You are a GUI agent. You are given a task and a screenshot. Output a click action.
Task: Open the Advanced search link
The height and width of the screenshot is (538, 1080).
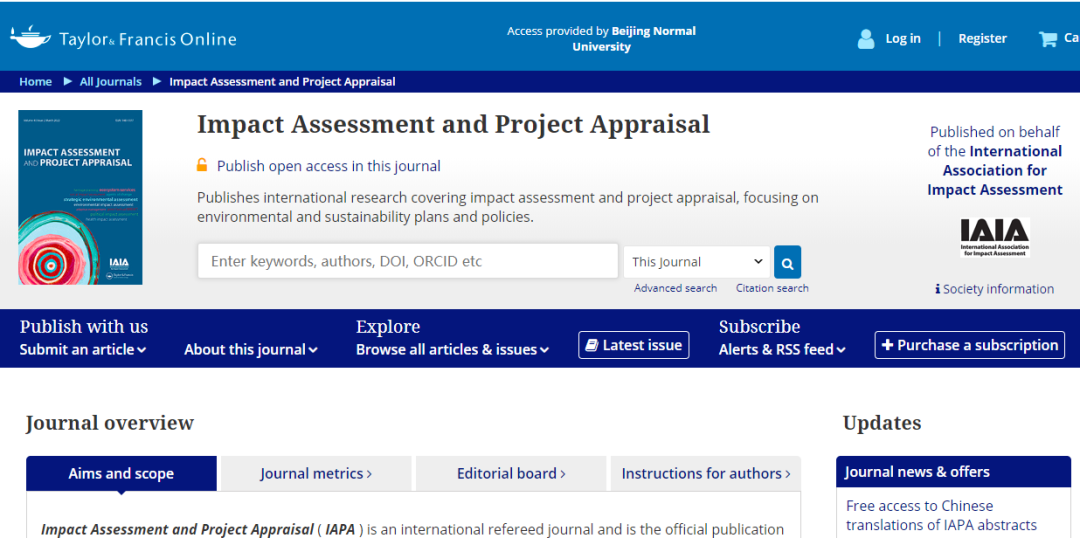[675, 288]
